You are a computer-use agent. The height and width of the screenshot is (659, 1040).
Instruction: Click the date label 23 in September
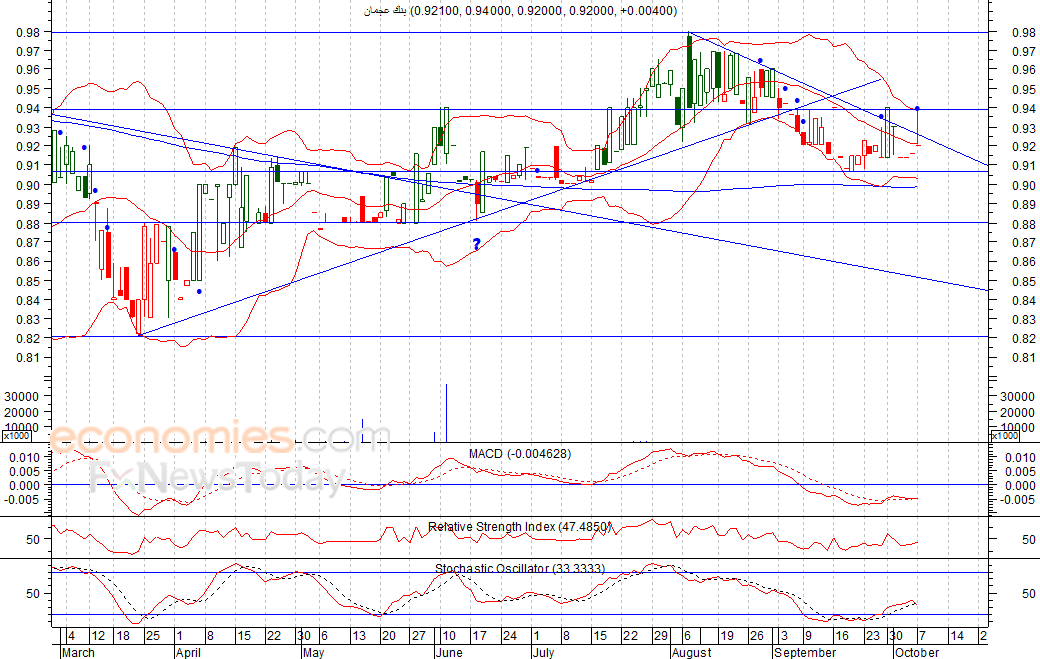pyautogui.click(x=874, y=636)
